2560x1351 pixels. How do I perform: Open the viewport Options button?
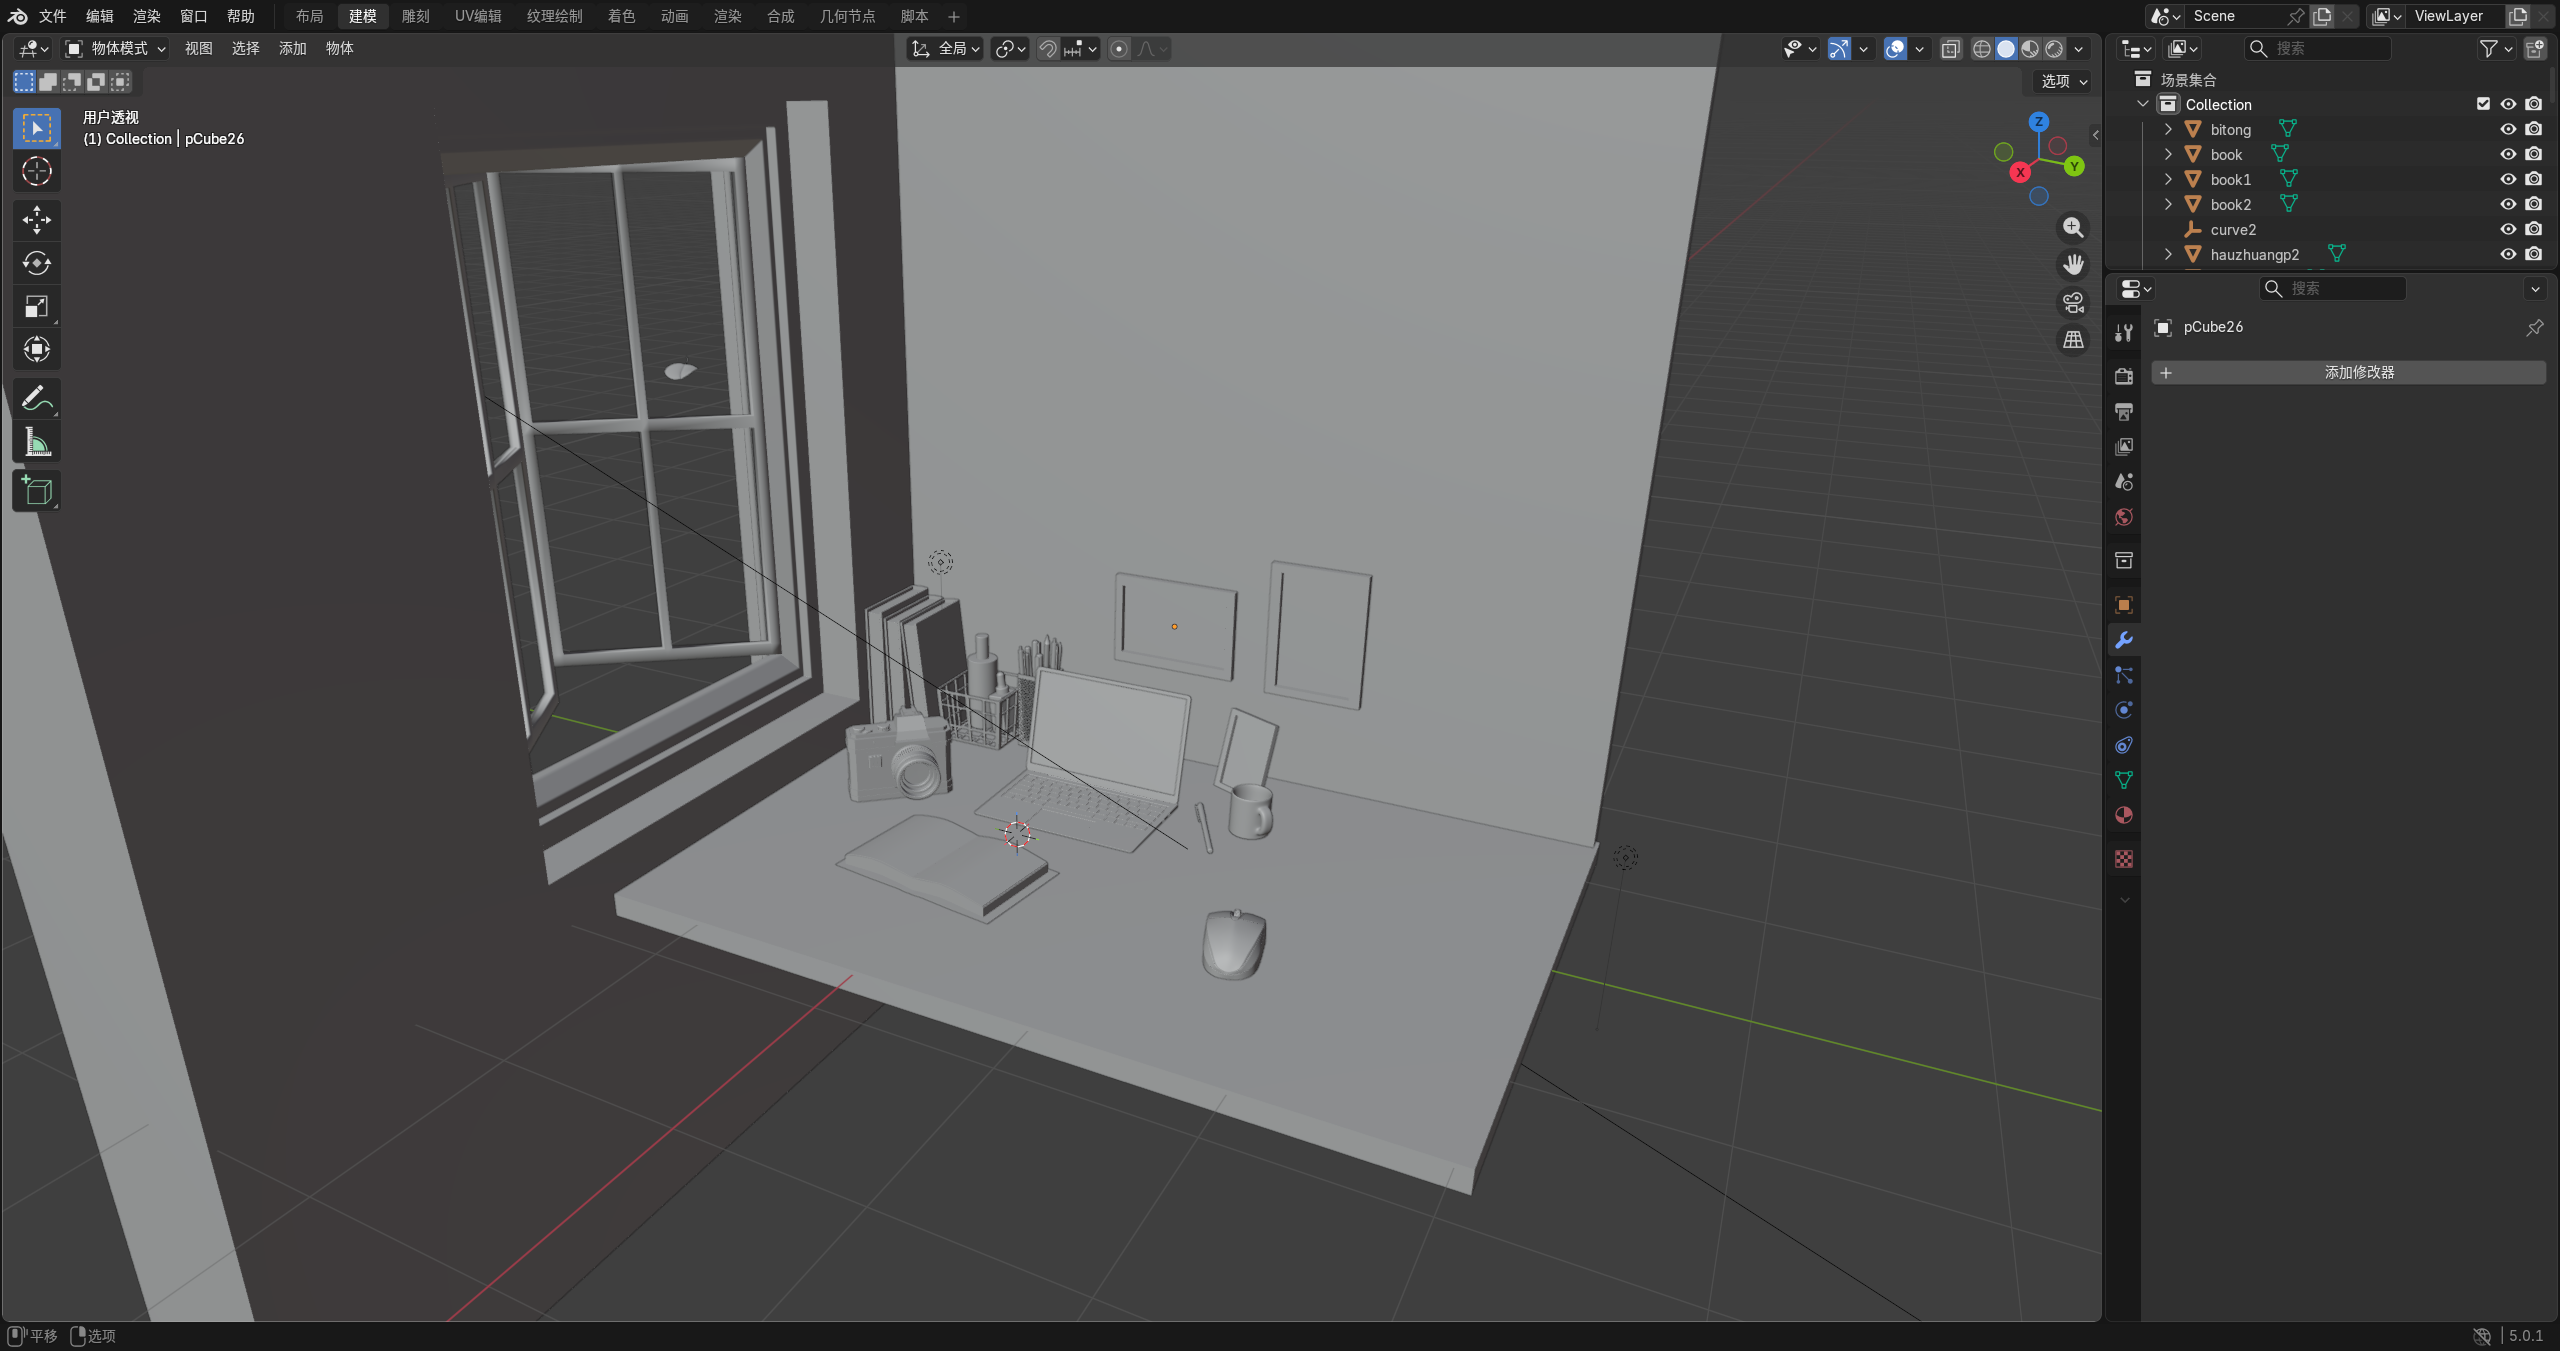pos(2063,81)
